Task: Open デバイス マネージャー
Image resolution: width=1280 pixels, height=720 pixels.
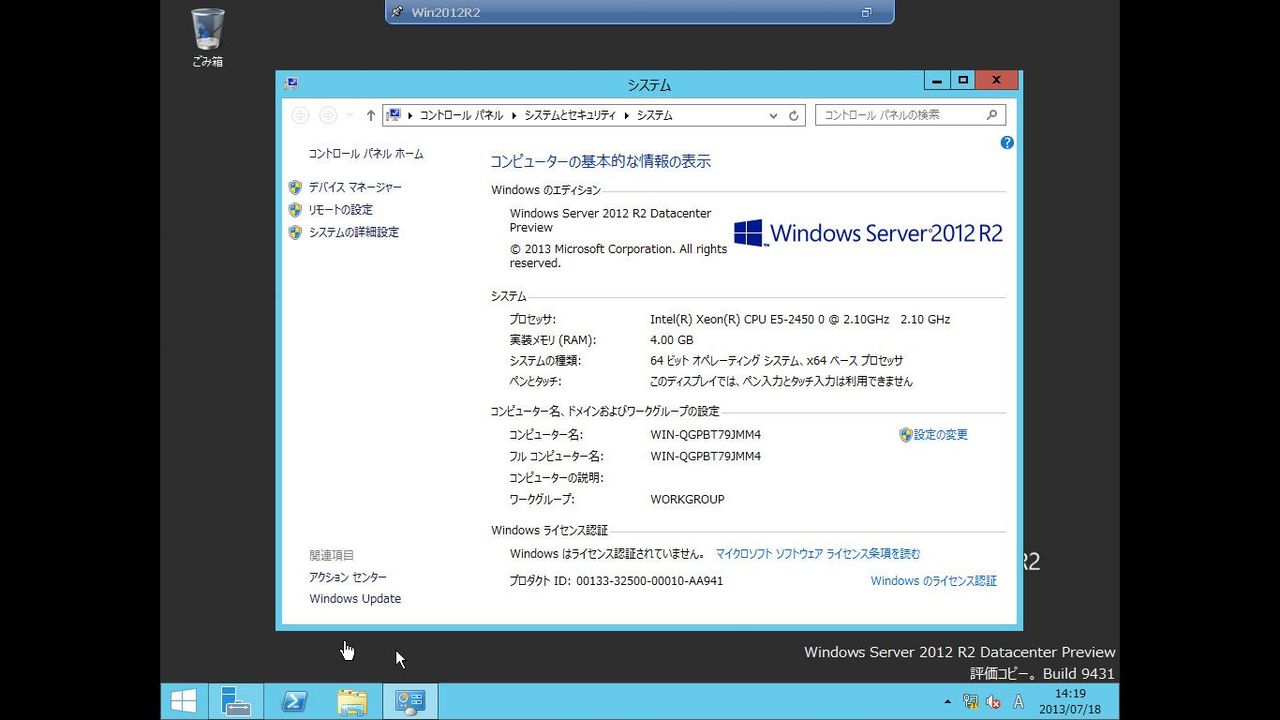Action: [x=355, y=188]
